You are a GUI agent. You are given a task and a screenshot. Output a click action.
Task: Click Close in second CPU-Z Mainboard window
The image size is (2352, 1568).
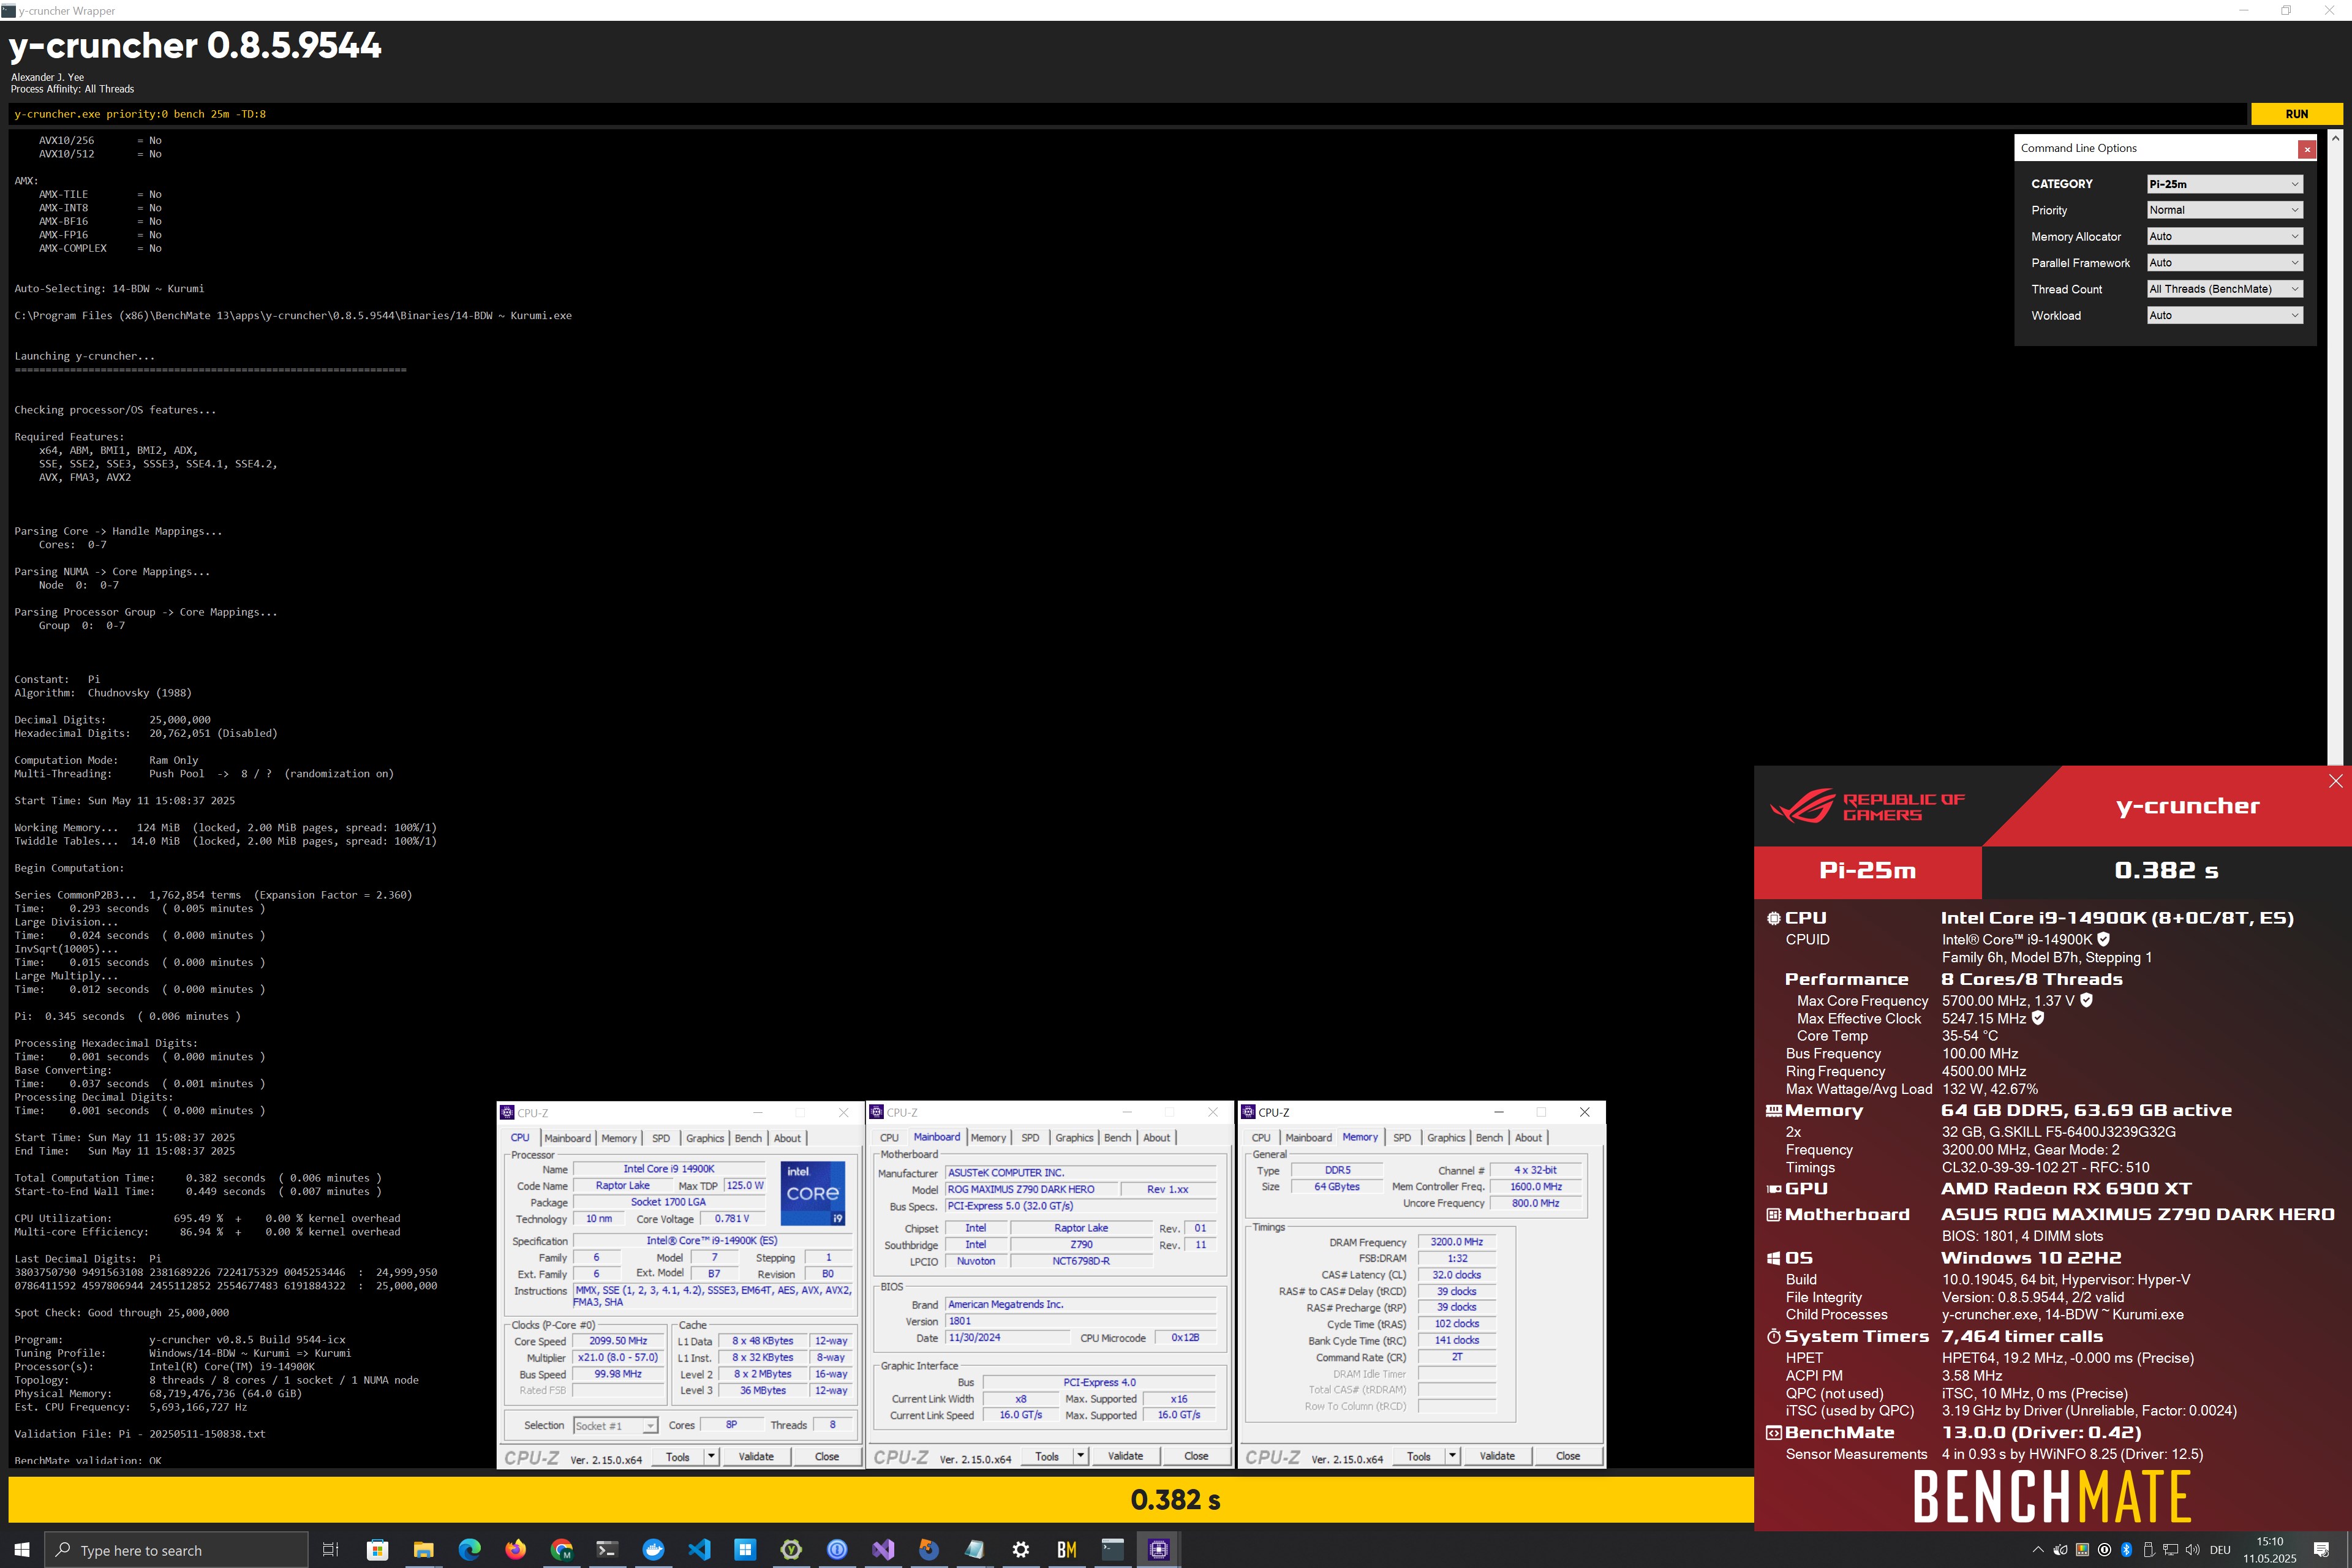tap(1196, 1456)
